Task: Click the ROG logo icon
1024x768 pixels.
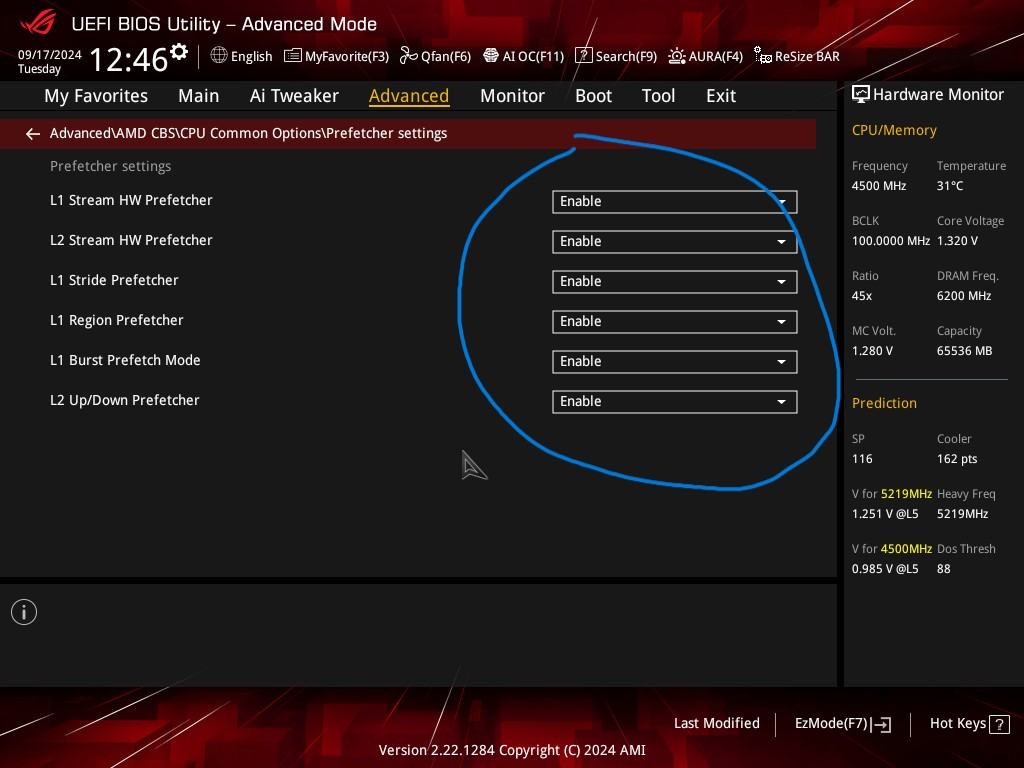Action: pyautogui.click(x=38, y=22)
